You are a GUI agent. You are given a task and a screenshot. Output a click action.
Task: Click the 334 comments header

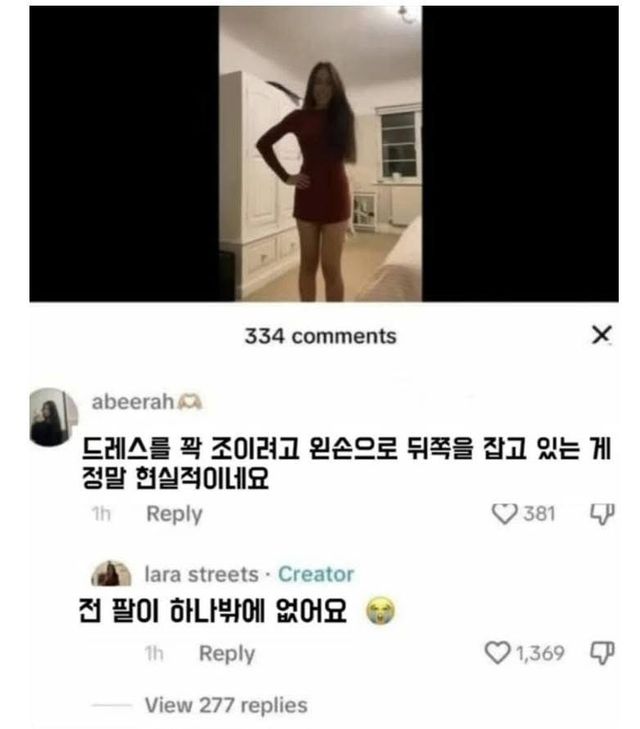click(321, 336)
